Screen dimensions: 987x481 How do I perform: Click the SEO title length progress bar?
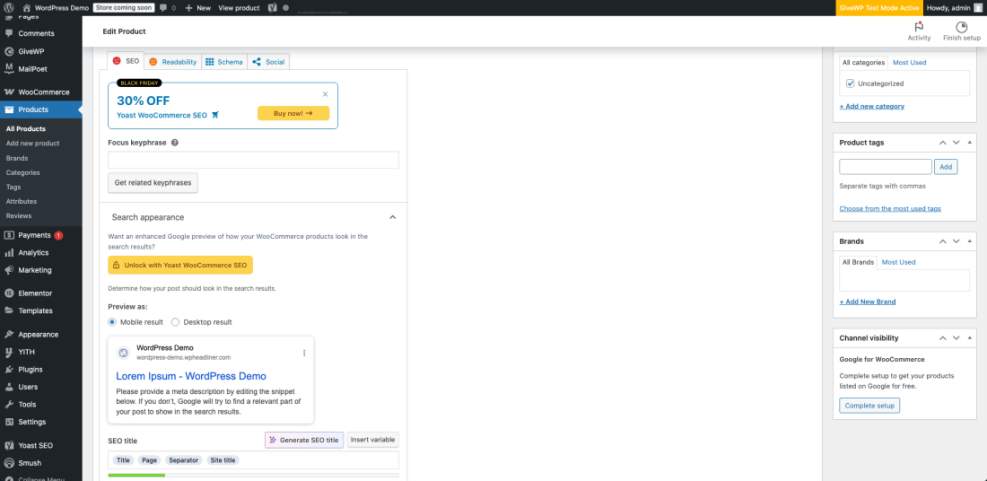coord(253,475)
